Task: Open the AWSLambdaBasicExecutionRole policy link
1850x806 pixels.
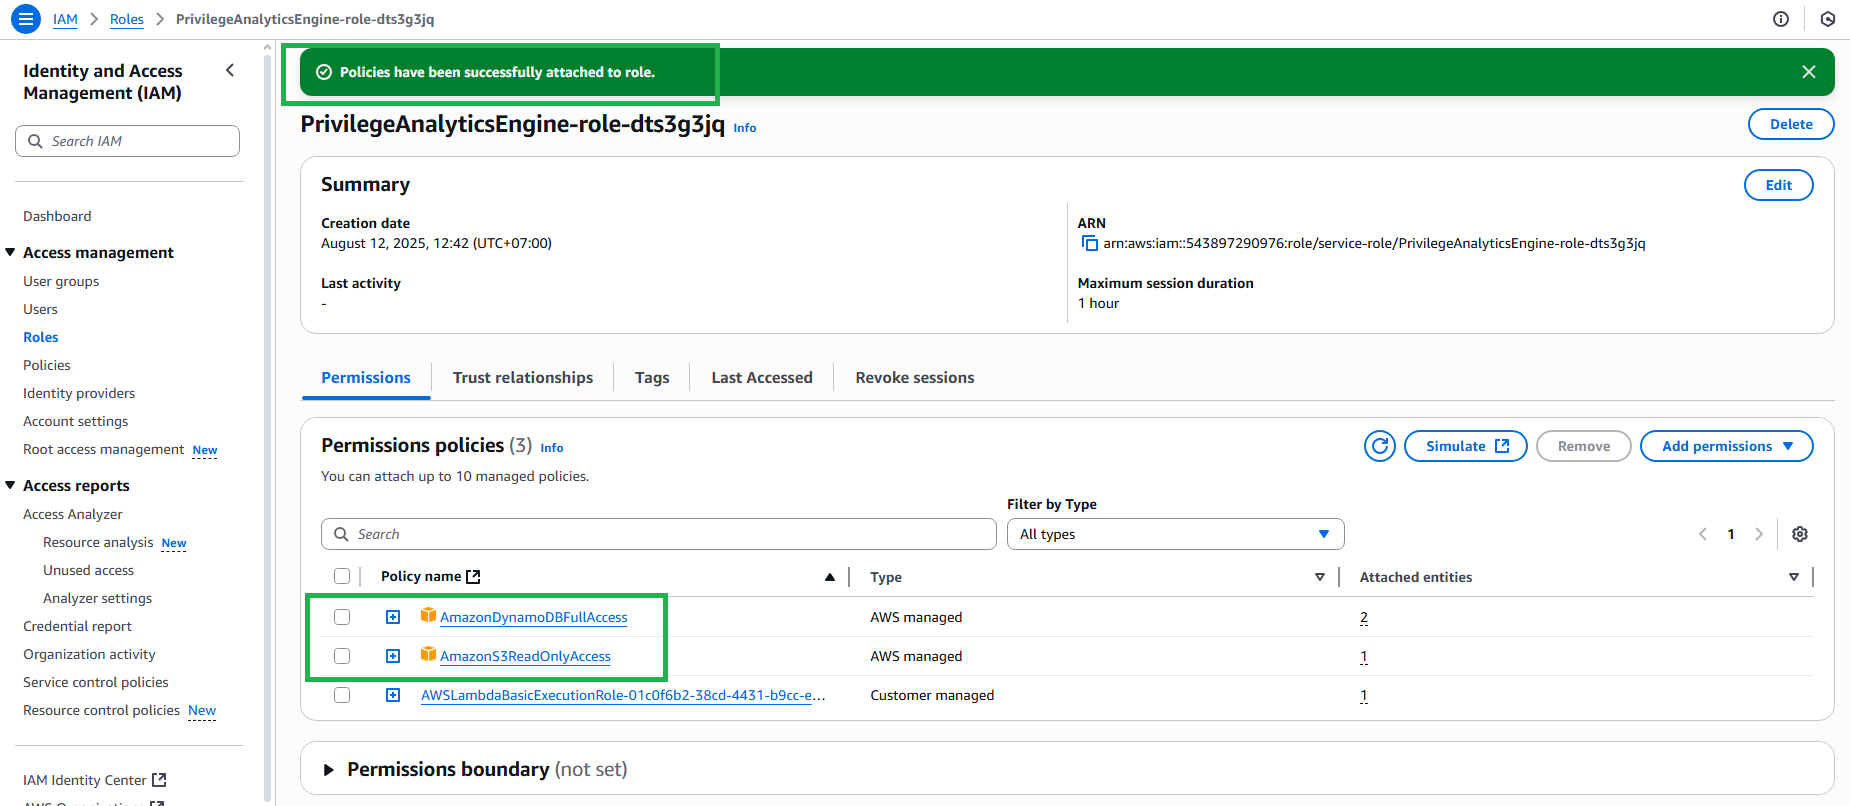Action: point(623,695)
